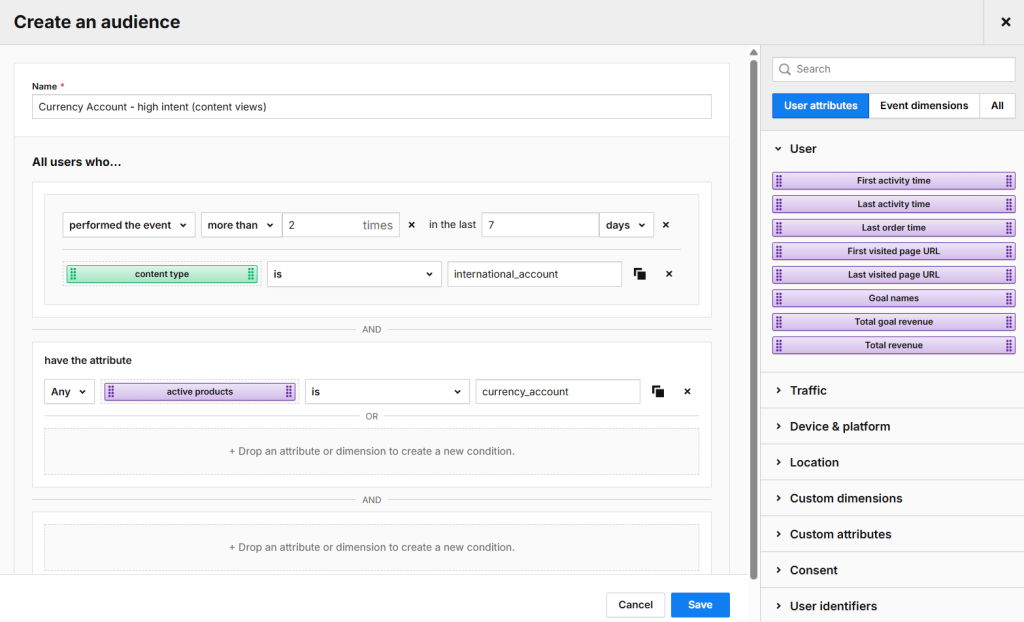This screenshot has height=622, width=1024.
Task: Click the search magnifier icon in attributes panel
Action: tap(785, 69)
